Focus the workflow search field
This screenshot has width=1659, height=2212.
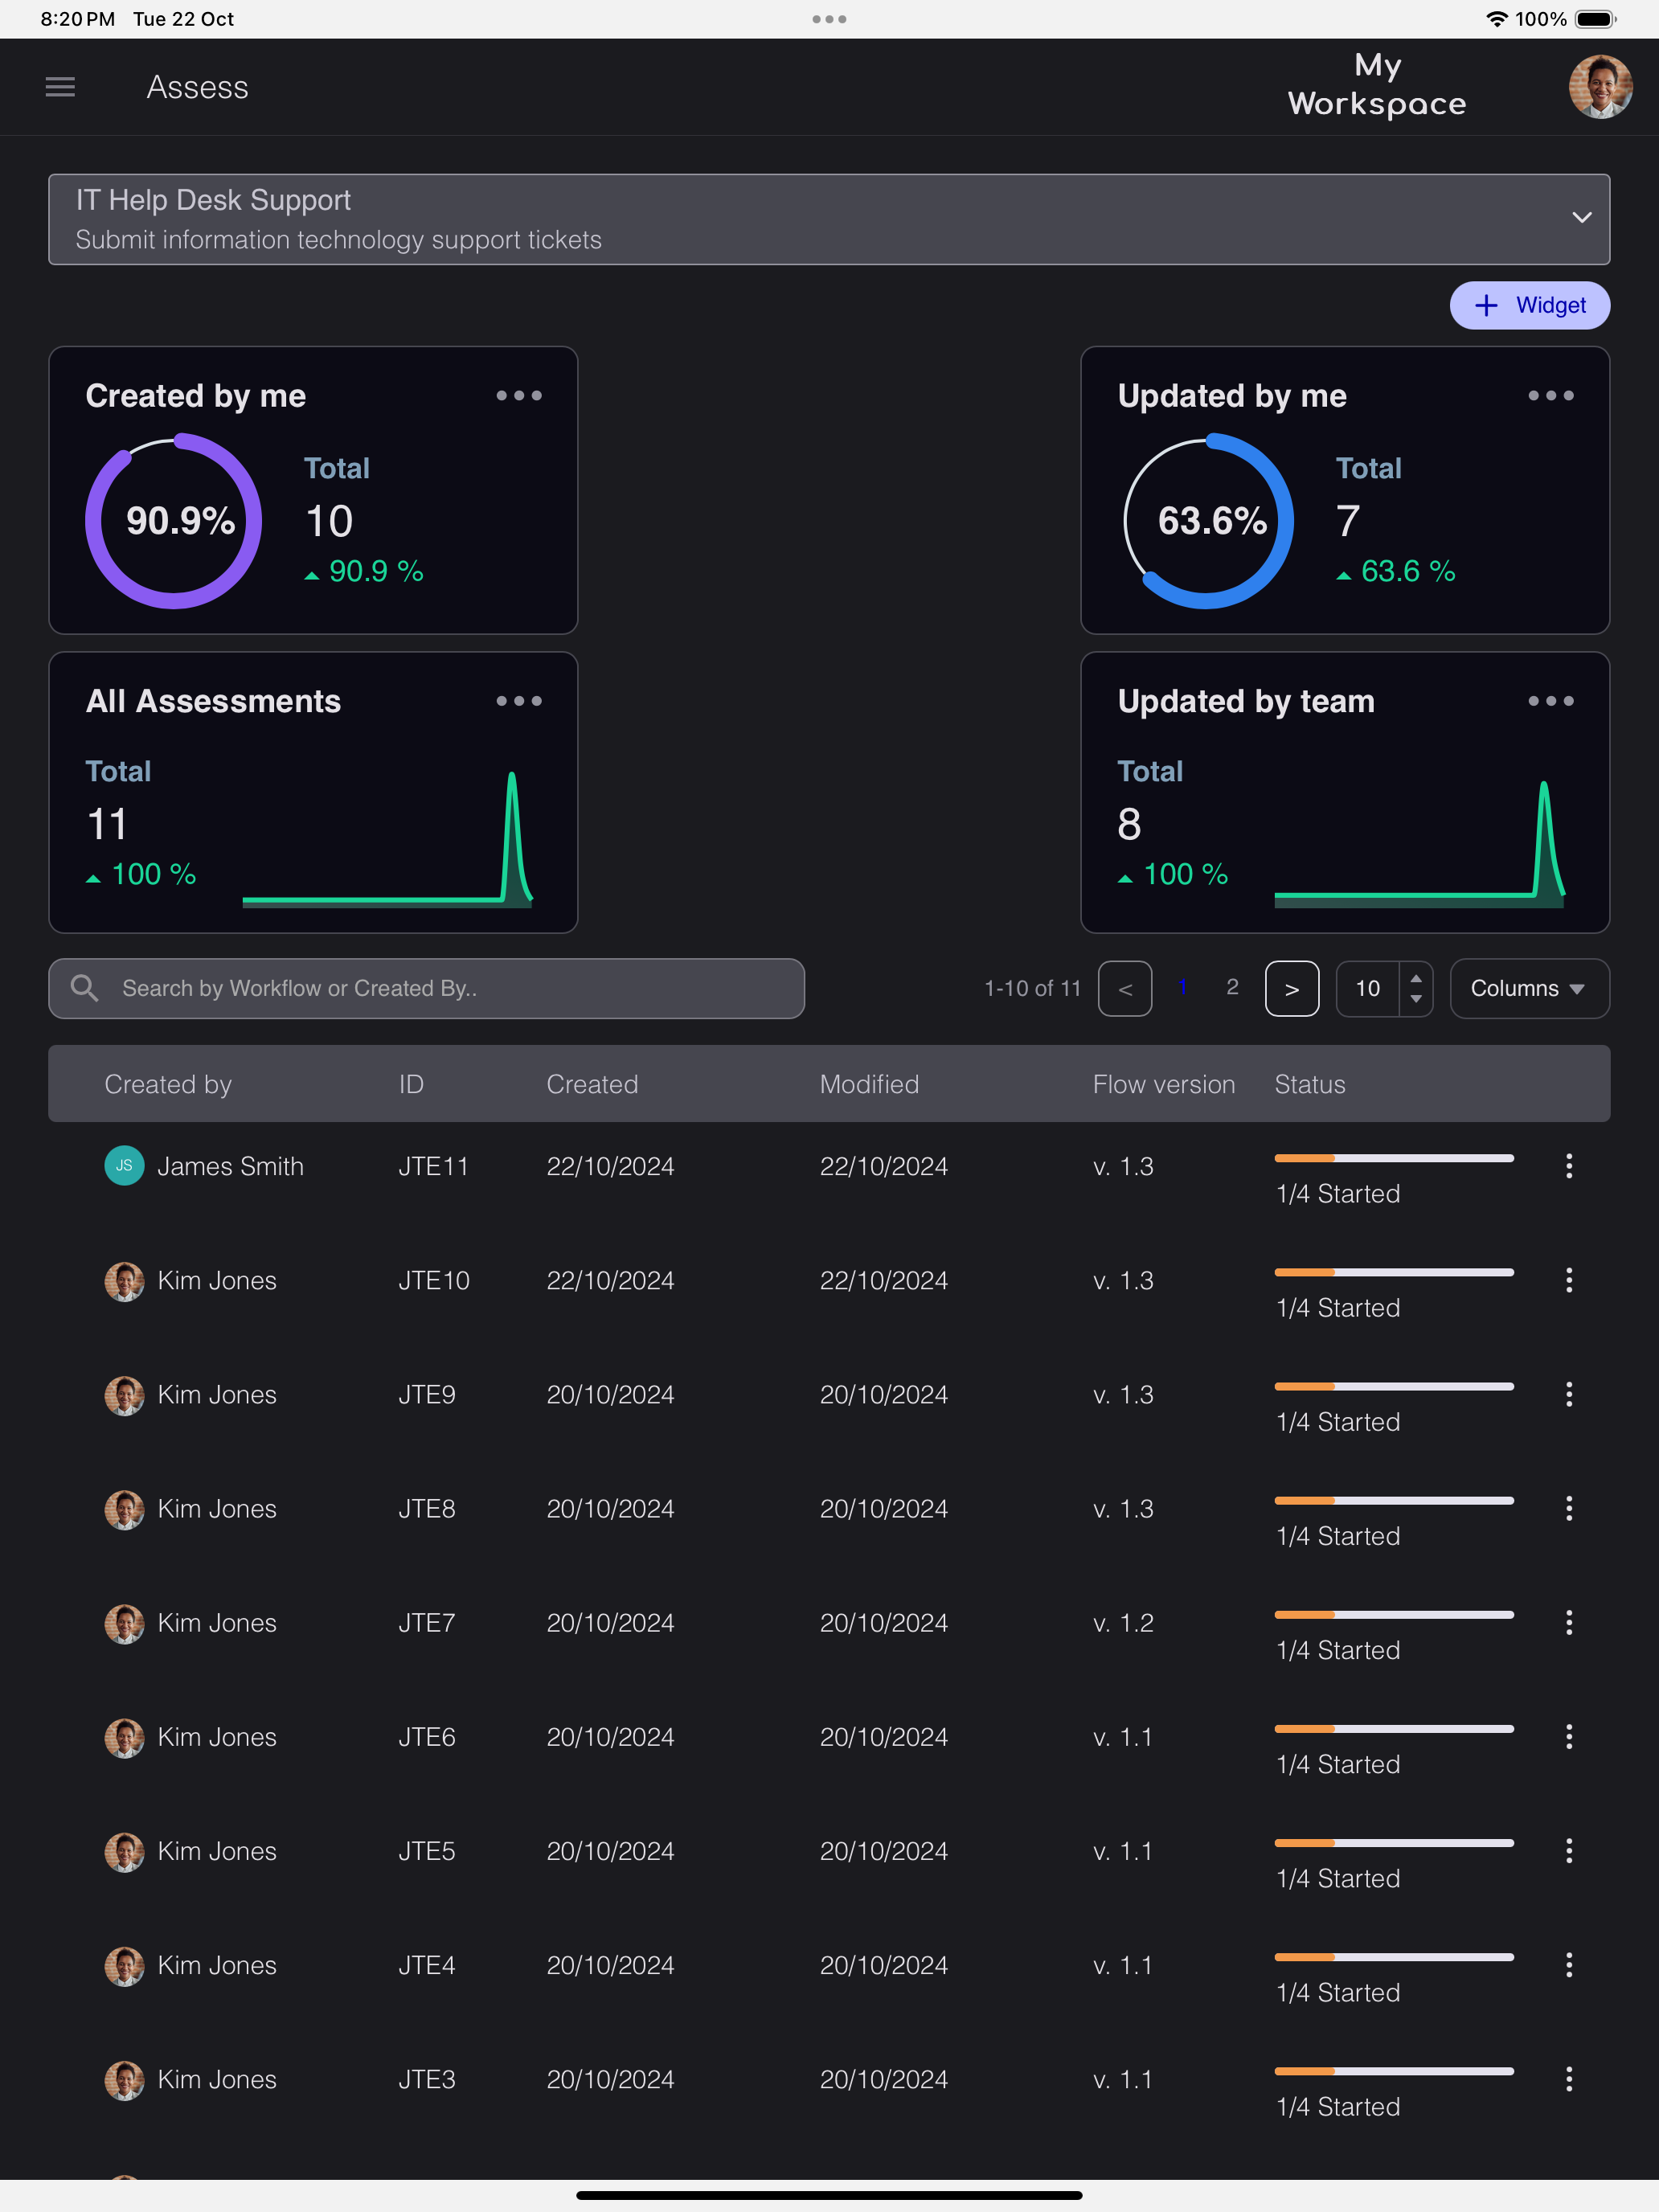coord(450,988)
